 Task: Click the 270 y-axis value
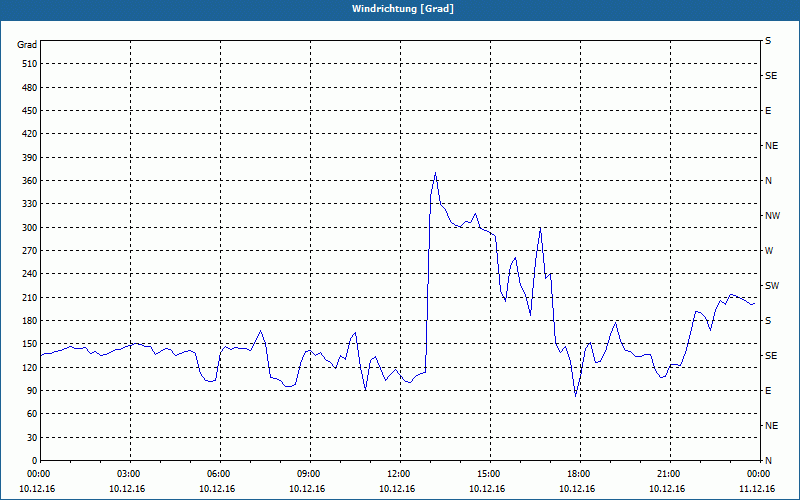pos(30,251)
